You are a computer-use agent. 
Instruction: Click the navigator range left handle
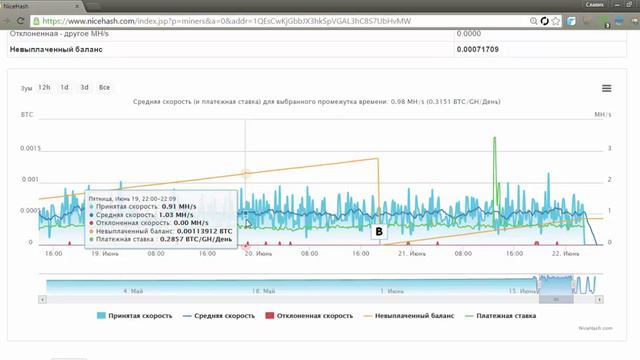click(x=539, y=284)
